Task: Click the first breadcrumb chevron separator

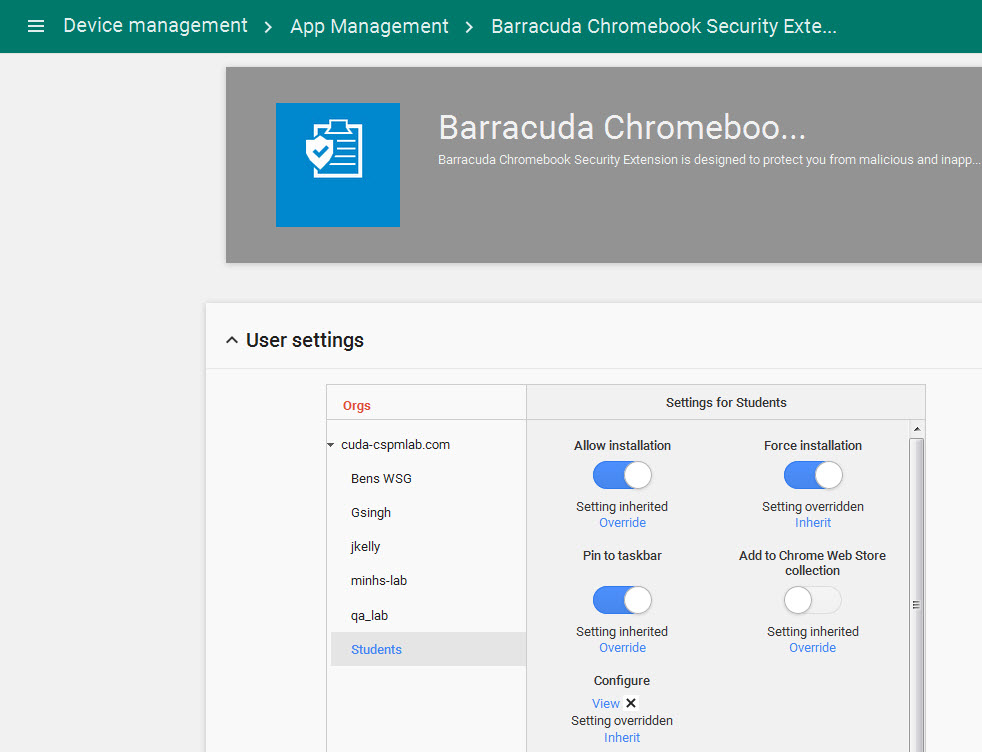Action: point(268,27)
